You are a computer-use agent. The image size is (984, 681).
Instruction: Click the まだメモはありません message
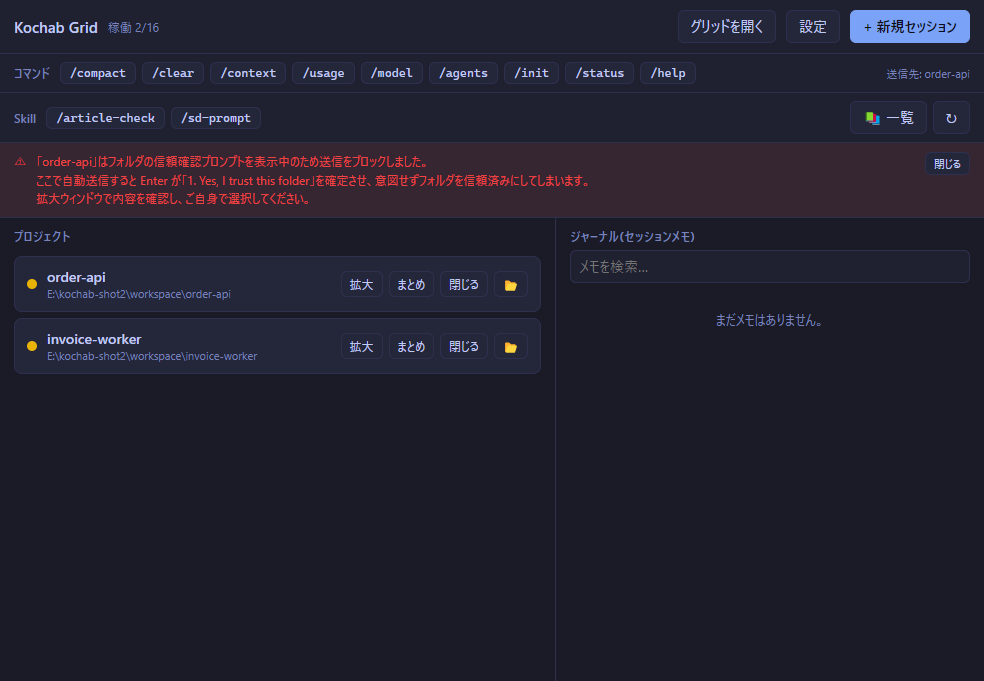coord(769,320)
